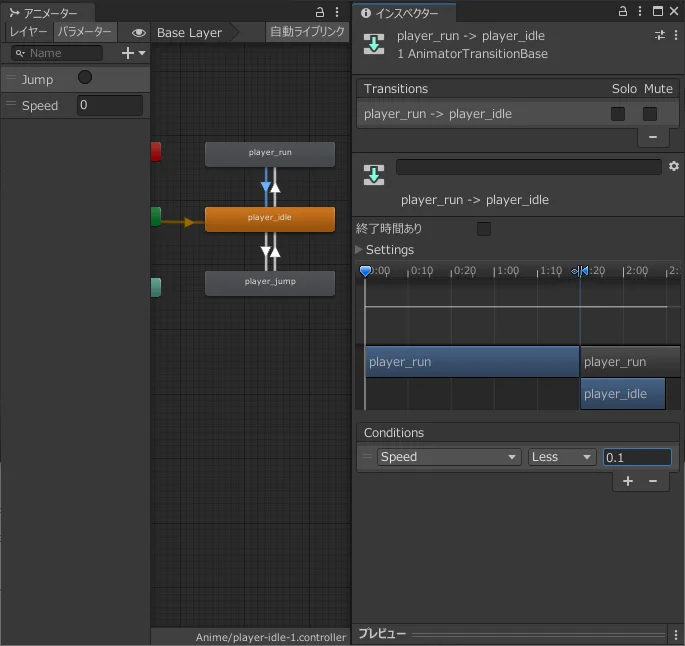The width and height of the screenshot is (685, 646).
Task: Open the Speed condition parameter dropdown
Action: (x=449, y=457)
